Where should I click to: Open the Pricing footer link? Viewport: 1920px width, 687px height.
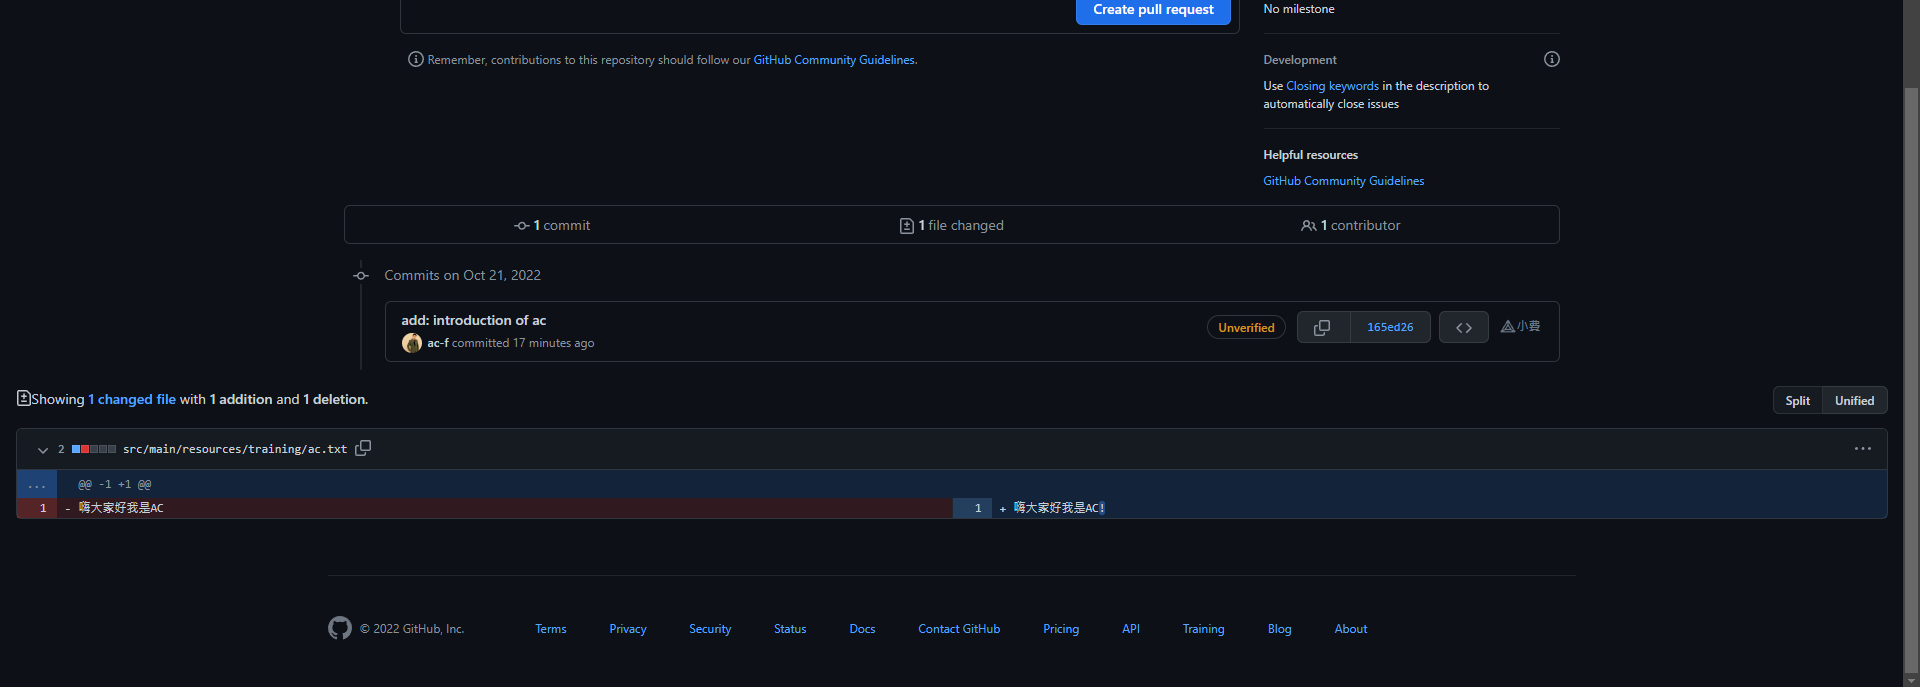pyautogui.click(x=1061, y=629)
